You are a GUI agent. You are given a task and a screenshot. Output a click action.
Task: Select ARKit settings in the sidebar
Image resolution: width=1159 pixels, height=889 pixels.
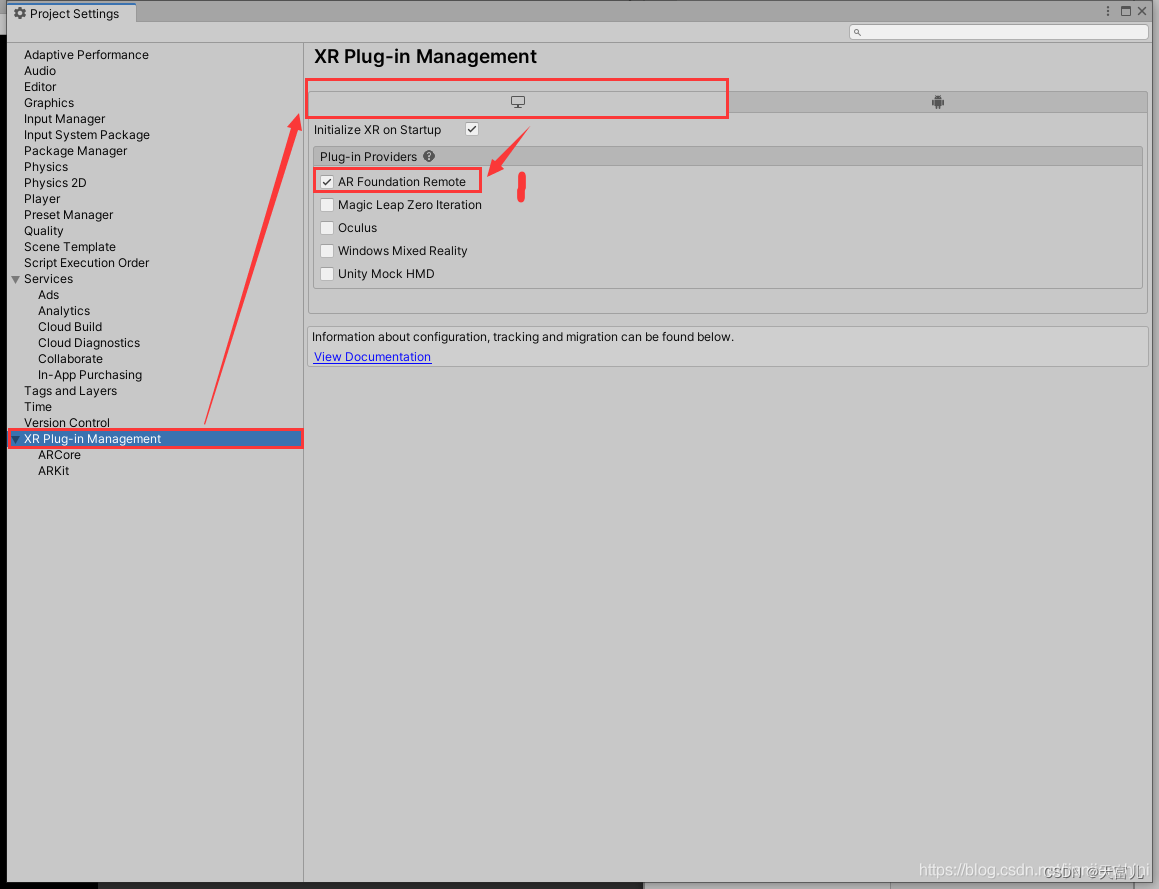53,470
